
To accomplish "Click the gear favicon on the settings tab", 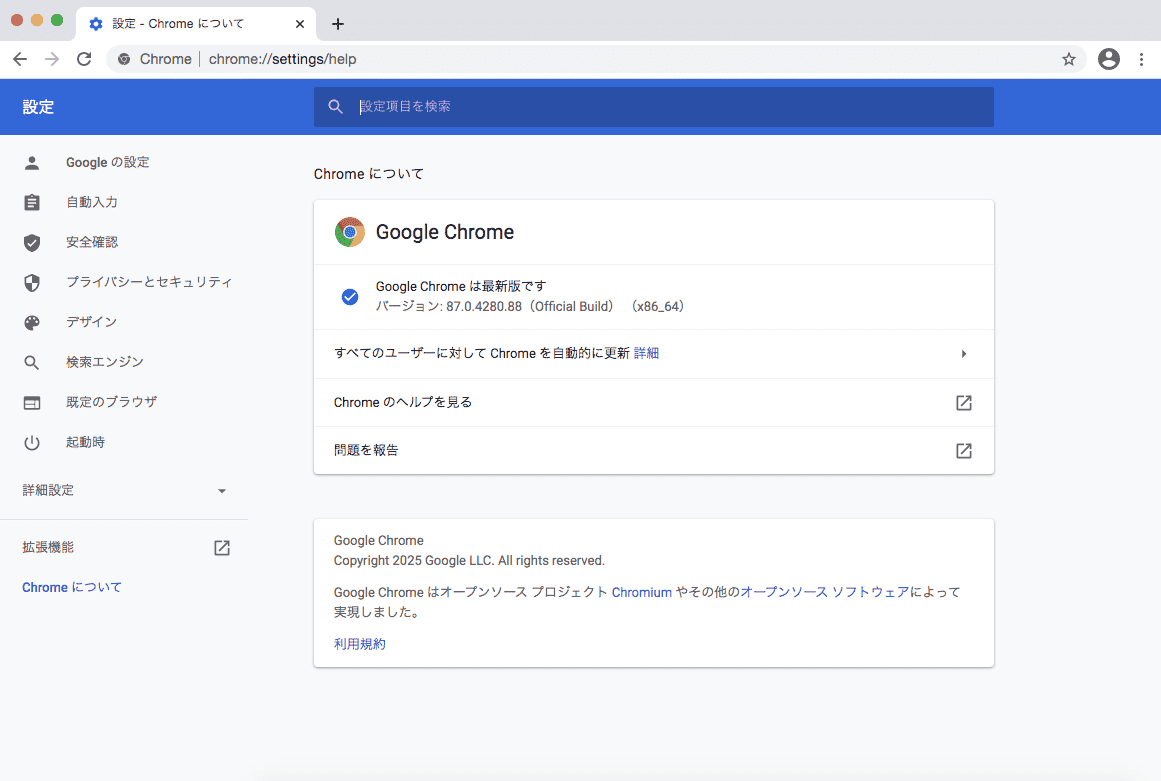I will pyautogui.click(x=96, y=24).
